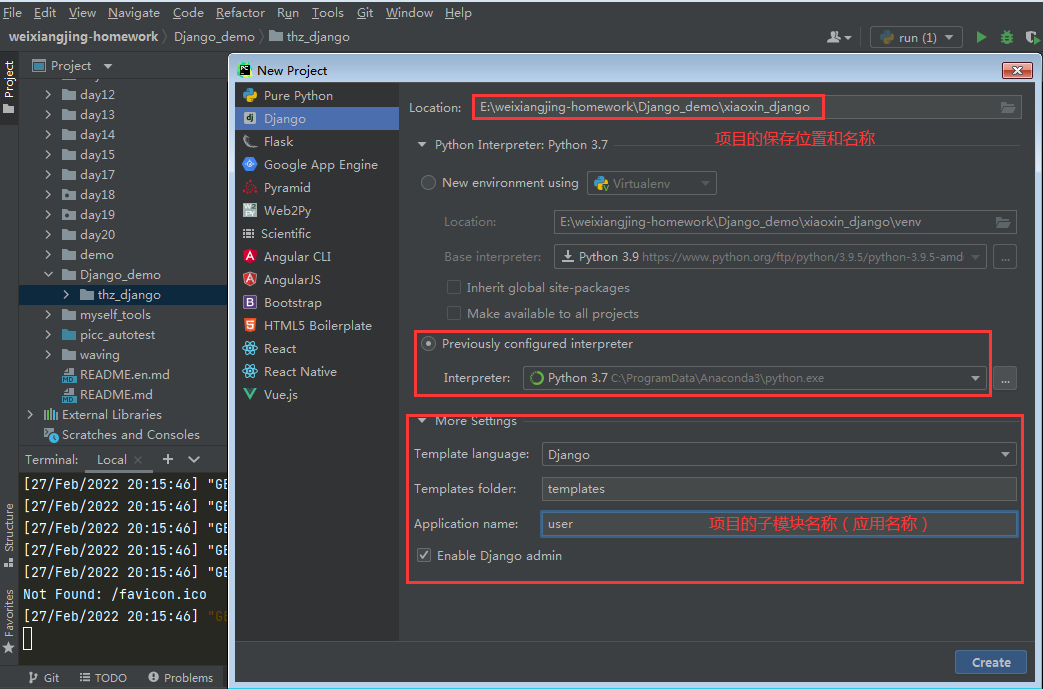Open the run (1) configuration dropdown

(916, 37)
